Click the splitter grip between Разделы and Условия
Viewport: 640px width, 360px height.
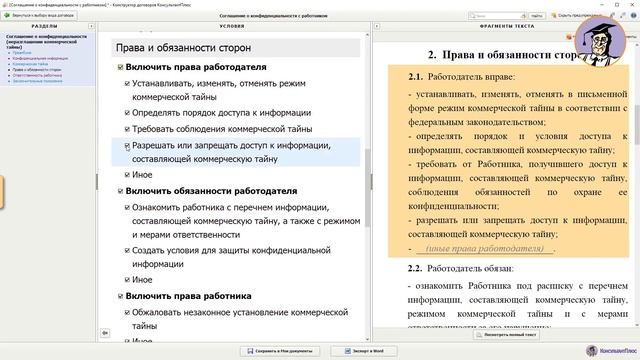97,182
